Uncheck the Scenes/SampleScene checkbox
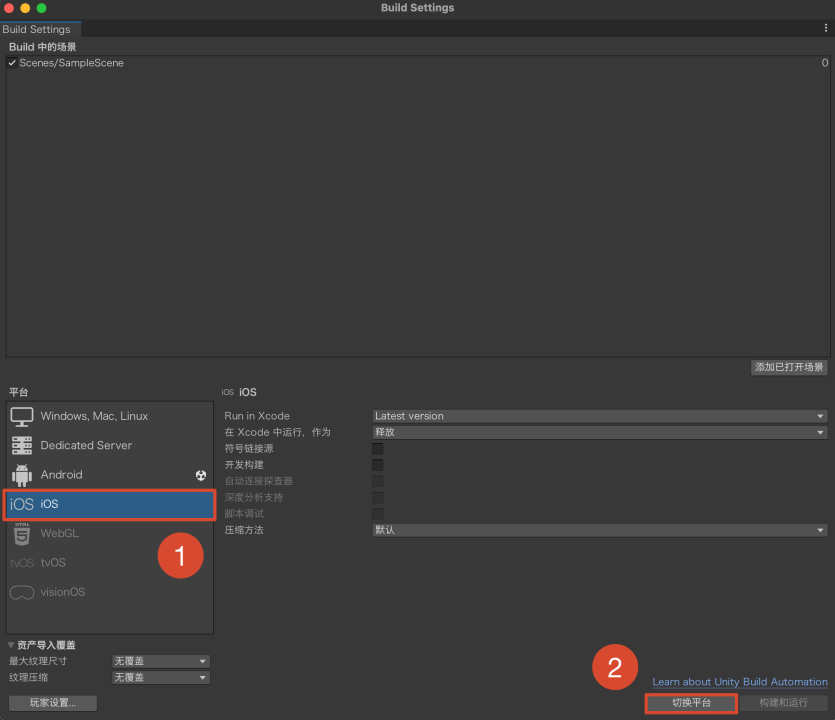 12,63
